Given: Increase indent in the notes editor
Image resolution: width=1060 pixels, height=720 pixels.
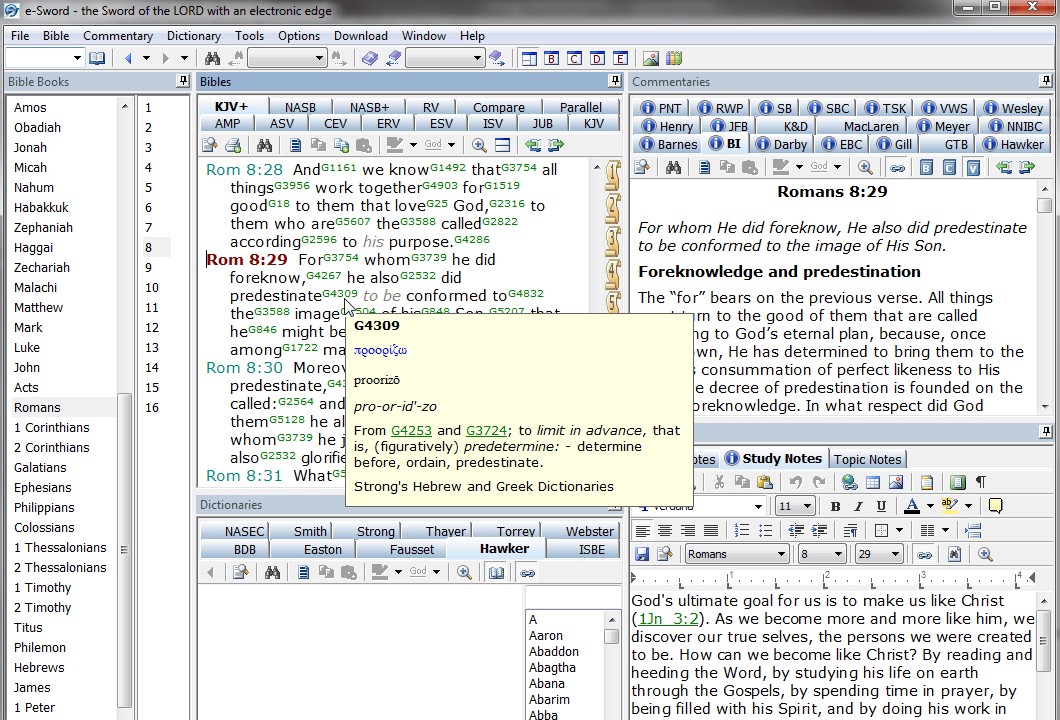Looking at the screenshot, I should (819, 531).
